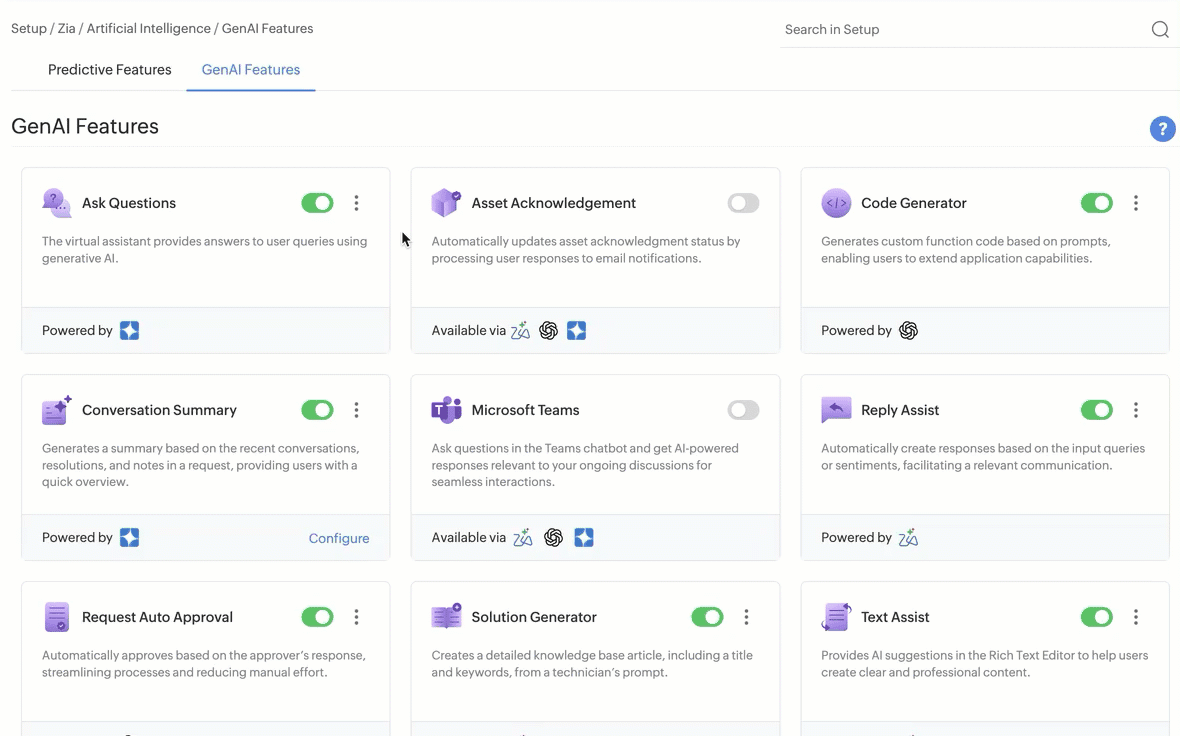Click the Asset Acknowledgement cube icon
Image resolution: width=1180 pixels, height=736 pixels.
[x=445, y=203]
